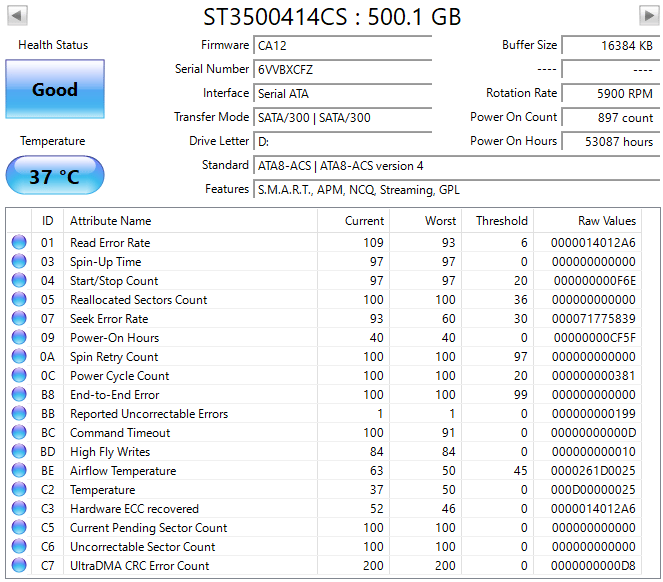Select the Read Error Rate attribute name
This screenshot has width=663, height=582.
click(x=110, y=243)
